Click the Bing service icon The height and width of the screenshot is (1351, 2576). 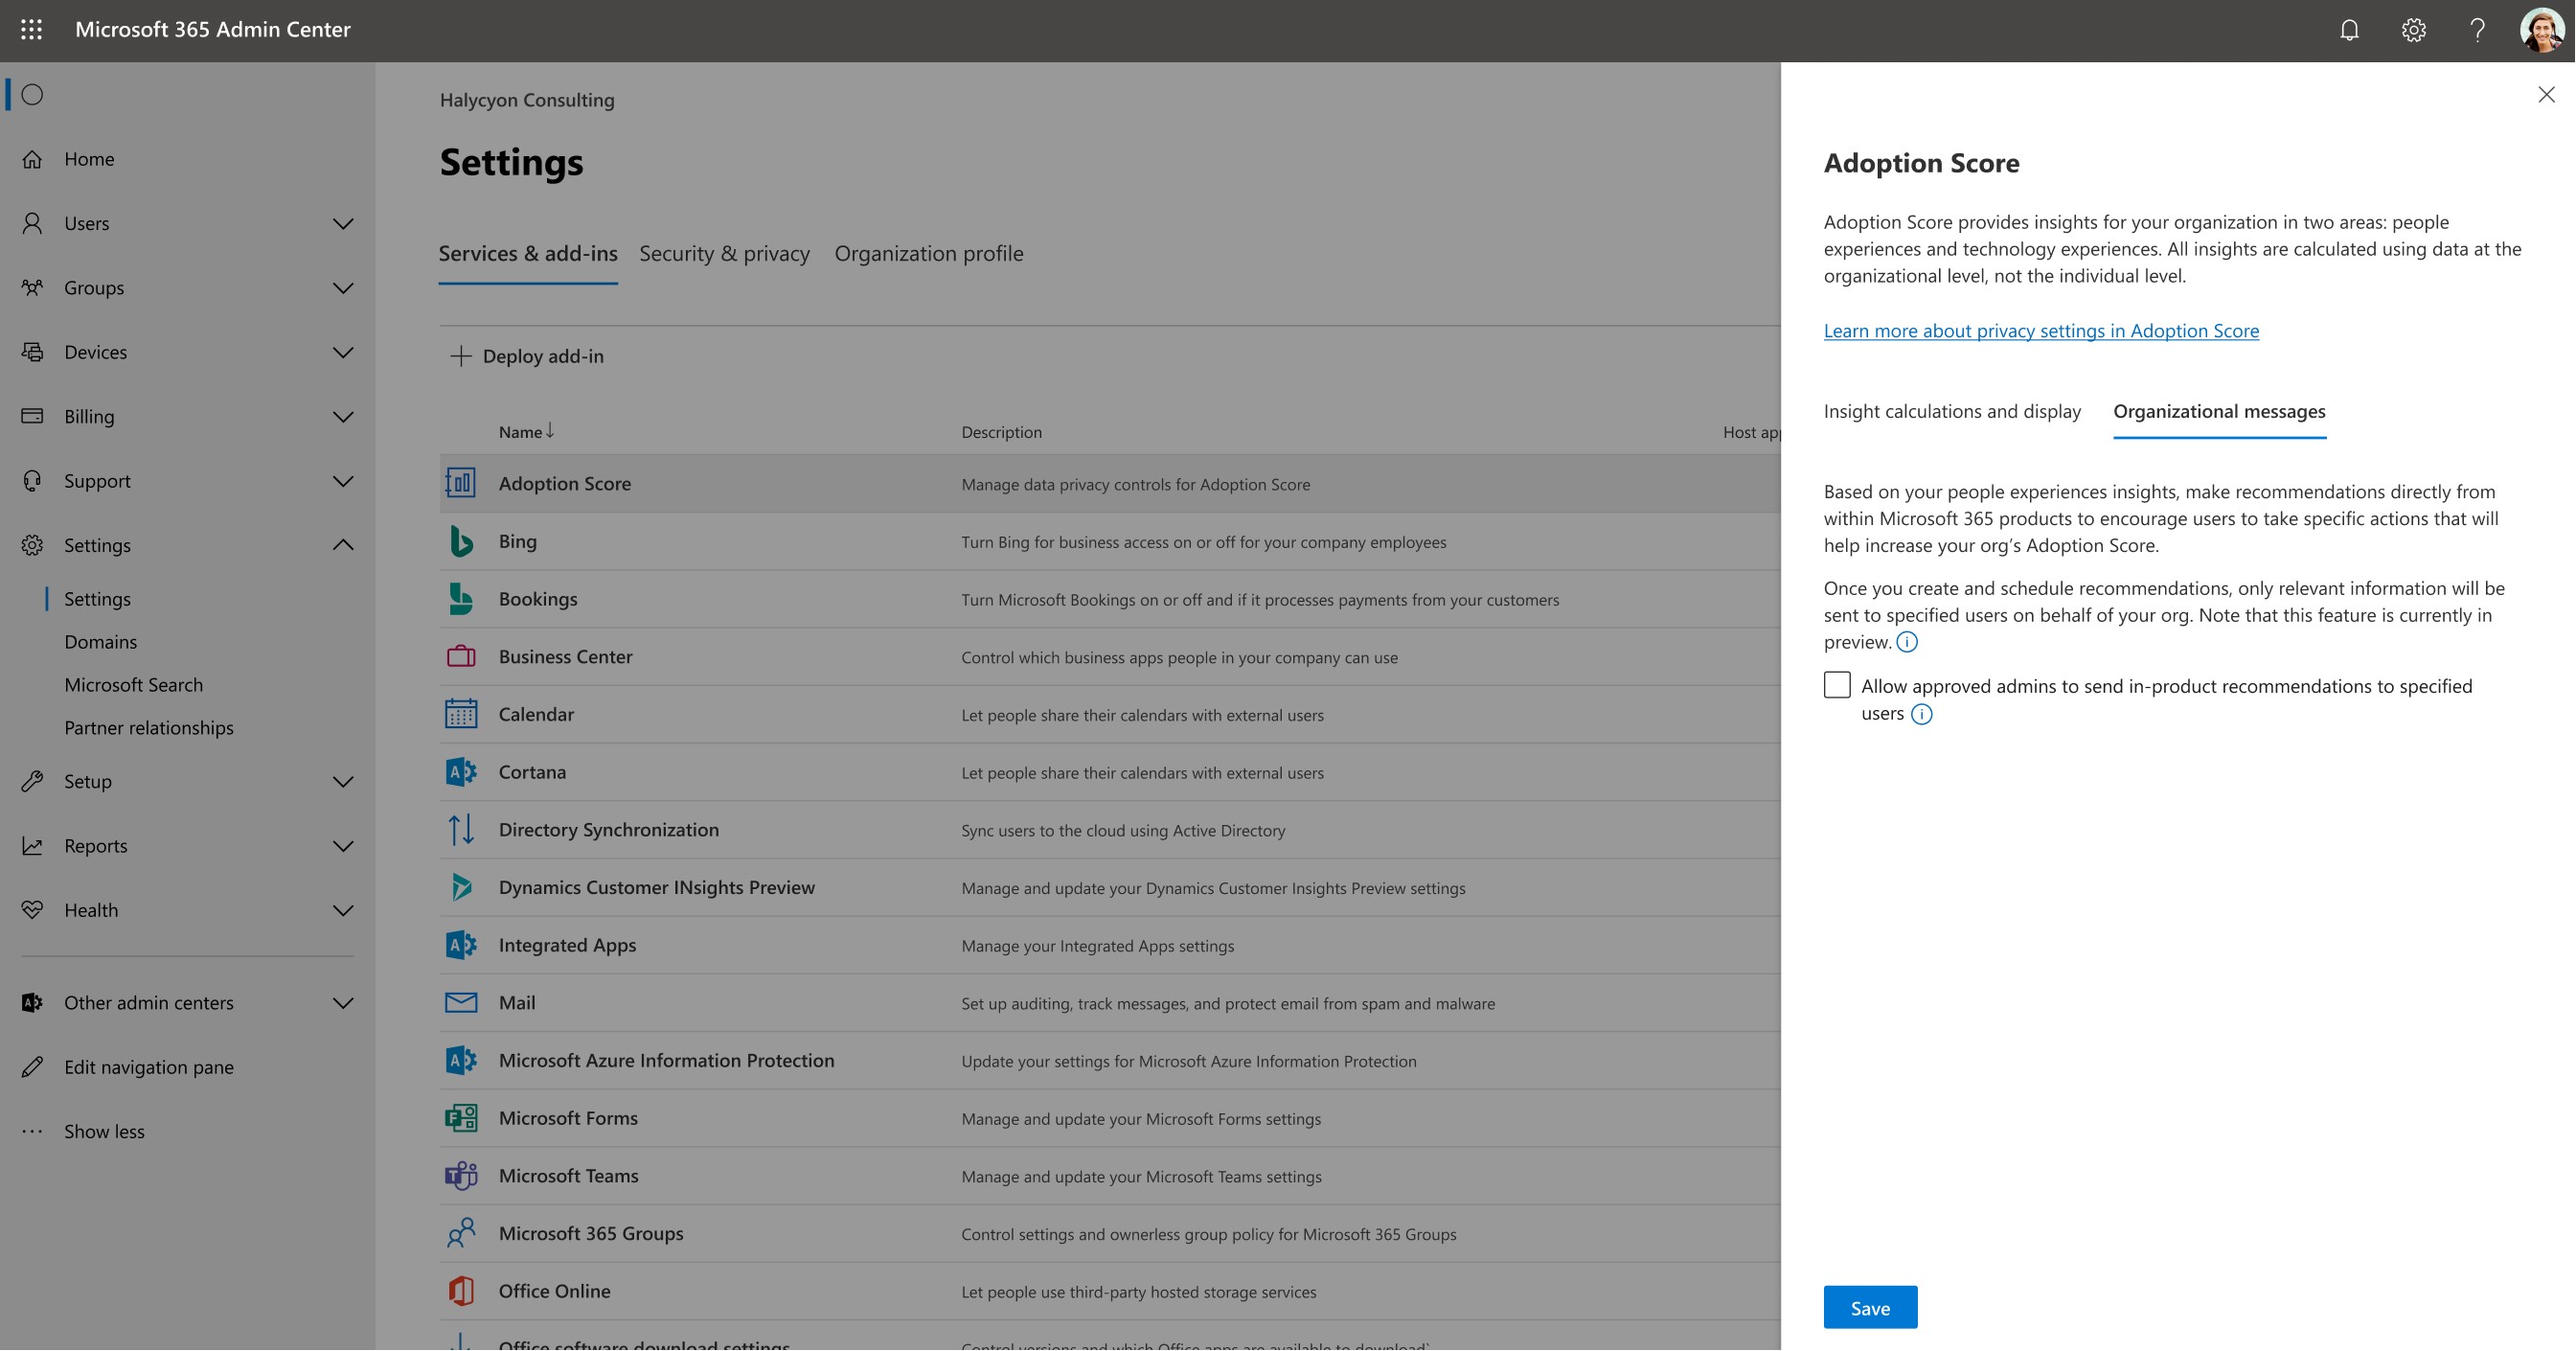coord(460,541)
